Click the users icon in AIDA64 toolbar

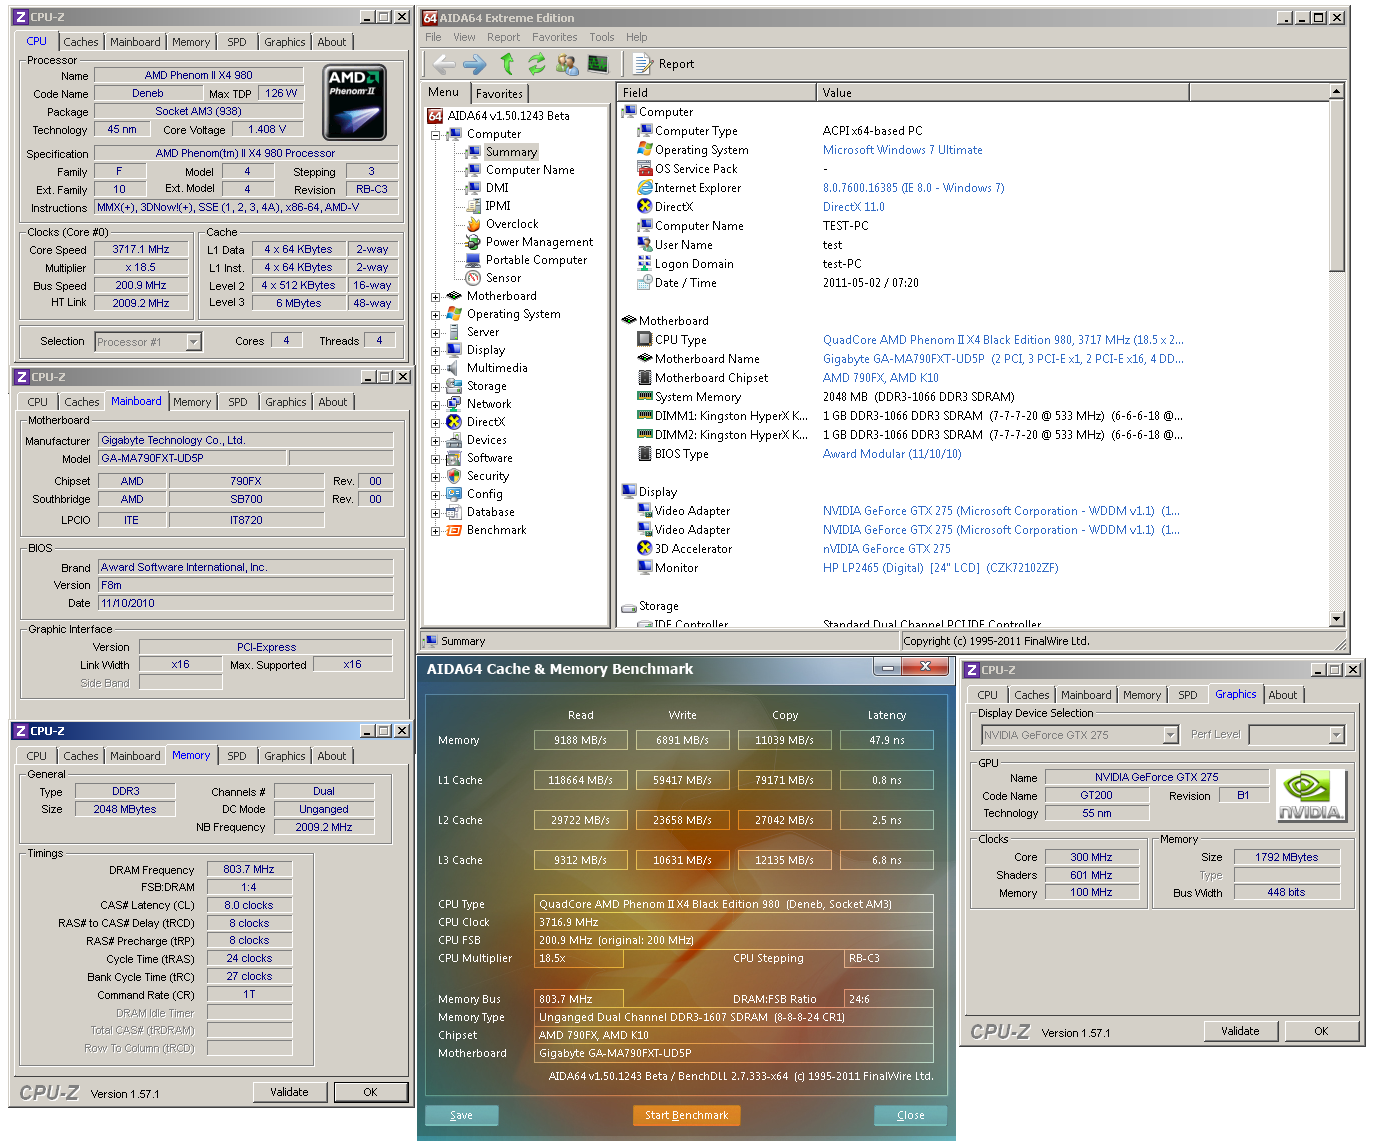click(567, 64)
